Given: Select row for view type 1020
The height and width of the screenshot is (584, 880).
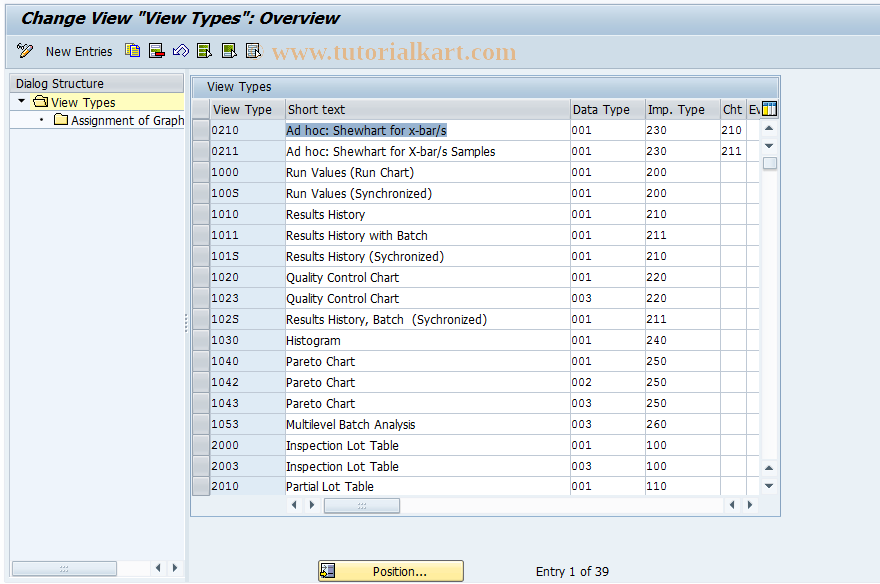Looking at the screenshot, I should (x=201, y=277).
